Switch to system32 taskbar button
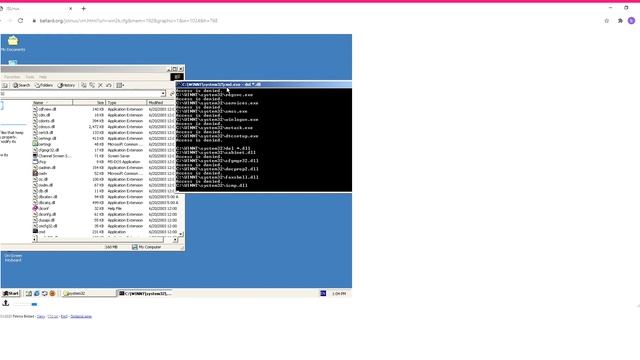The width and height of the screenshot is (640, 360). tap(89, 293)
